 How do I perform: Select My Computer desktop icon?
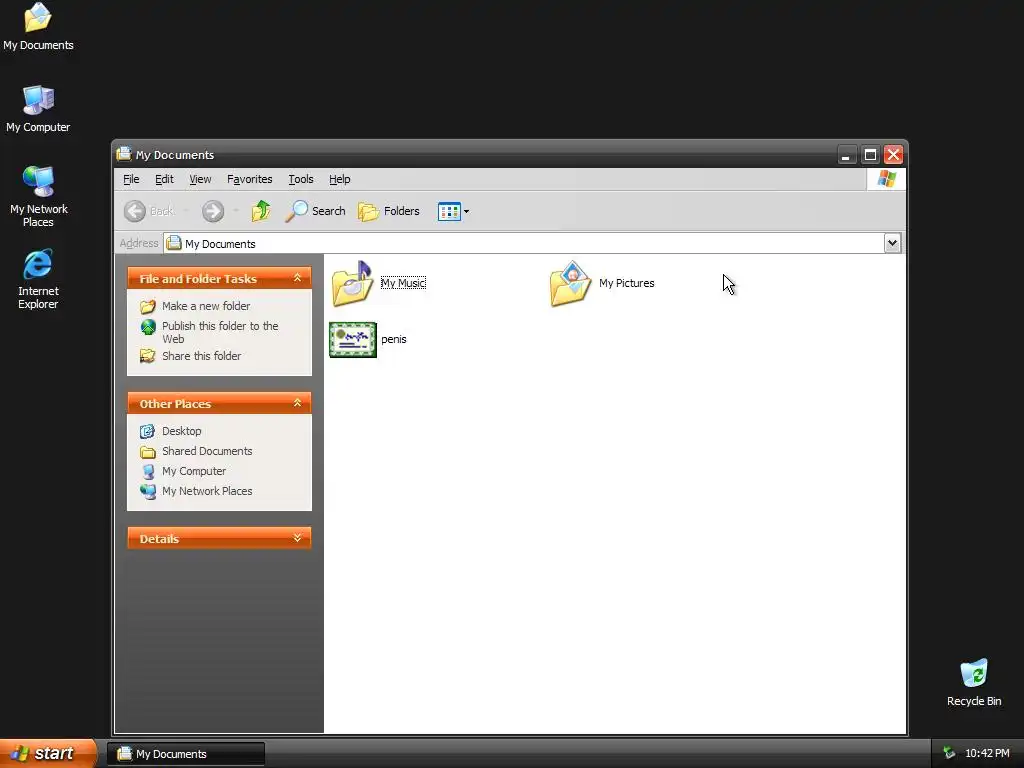[38, 109]
